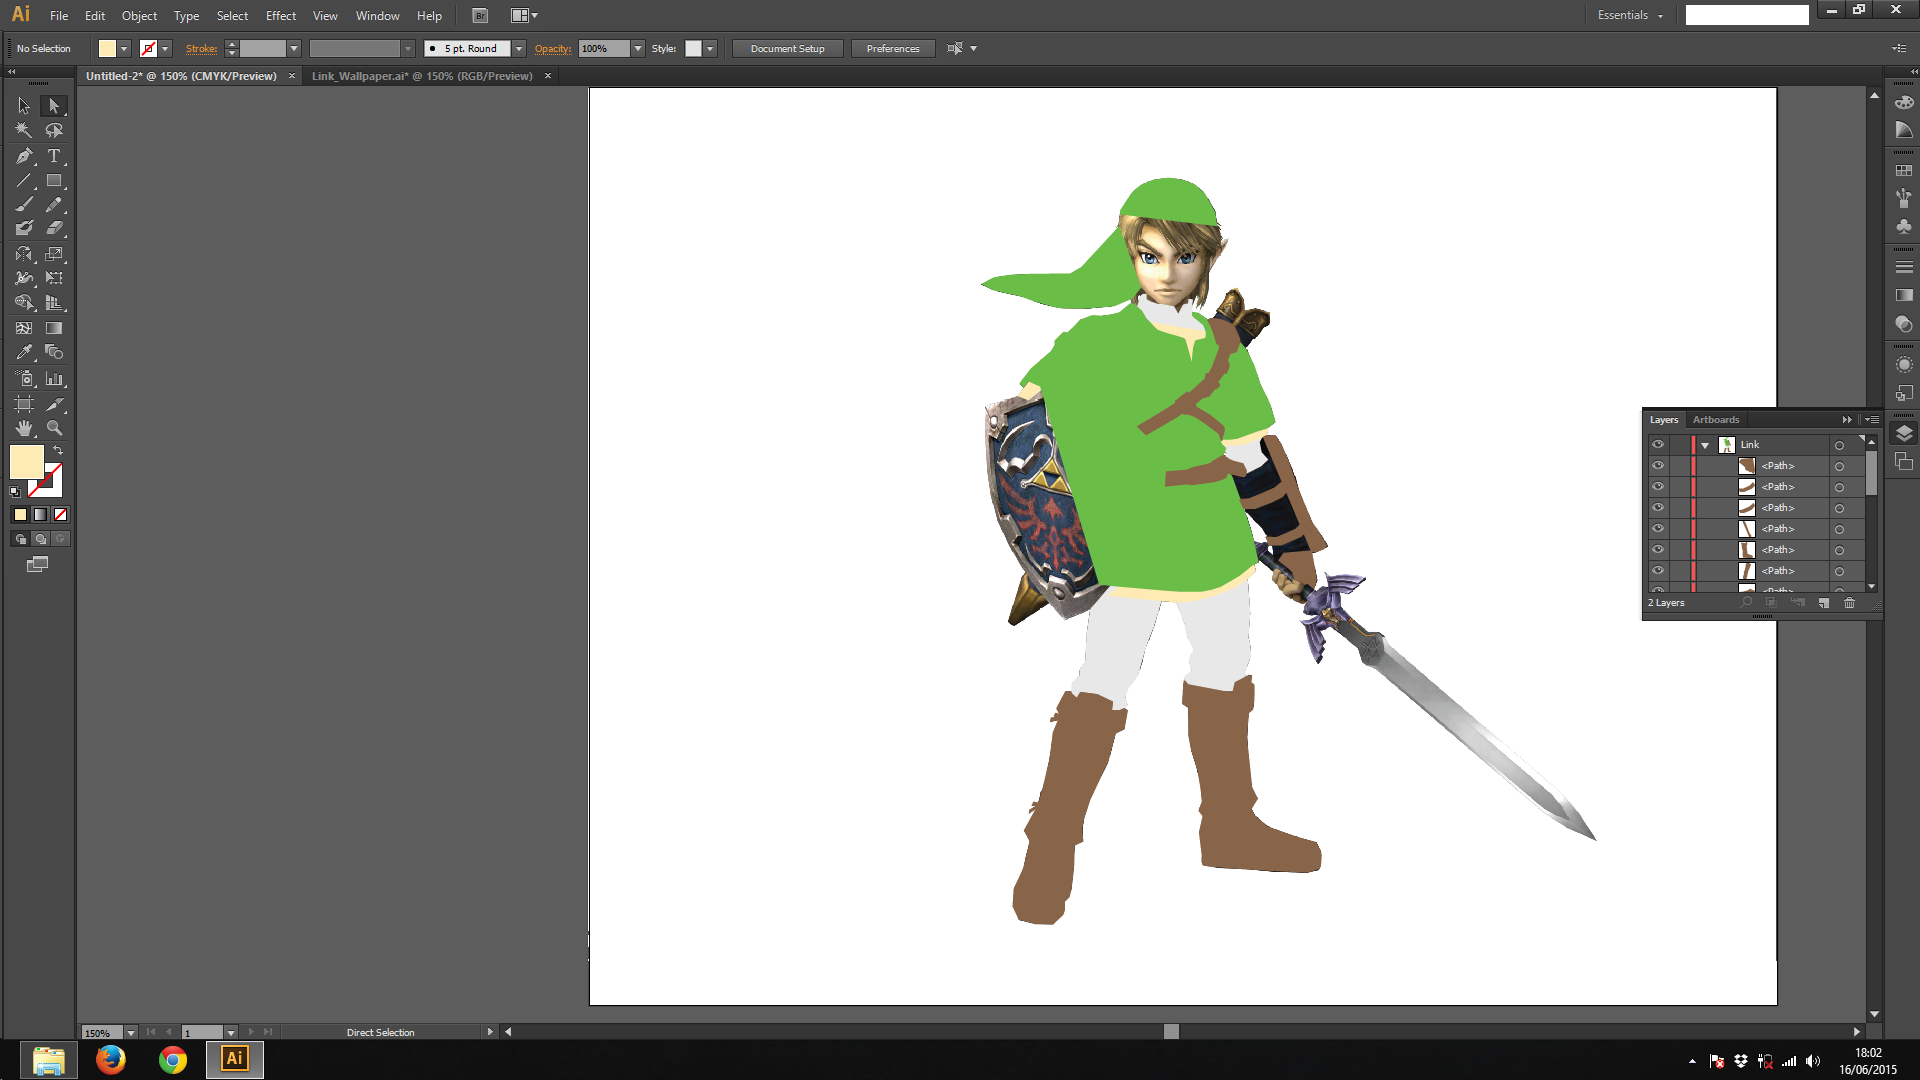Screen dimensions: 1920x1080
Task: Reset to default fill and stroke
Action: coord(15,492)
